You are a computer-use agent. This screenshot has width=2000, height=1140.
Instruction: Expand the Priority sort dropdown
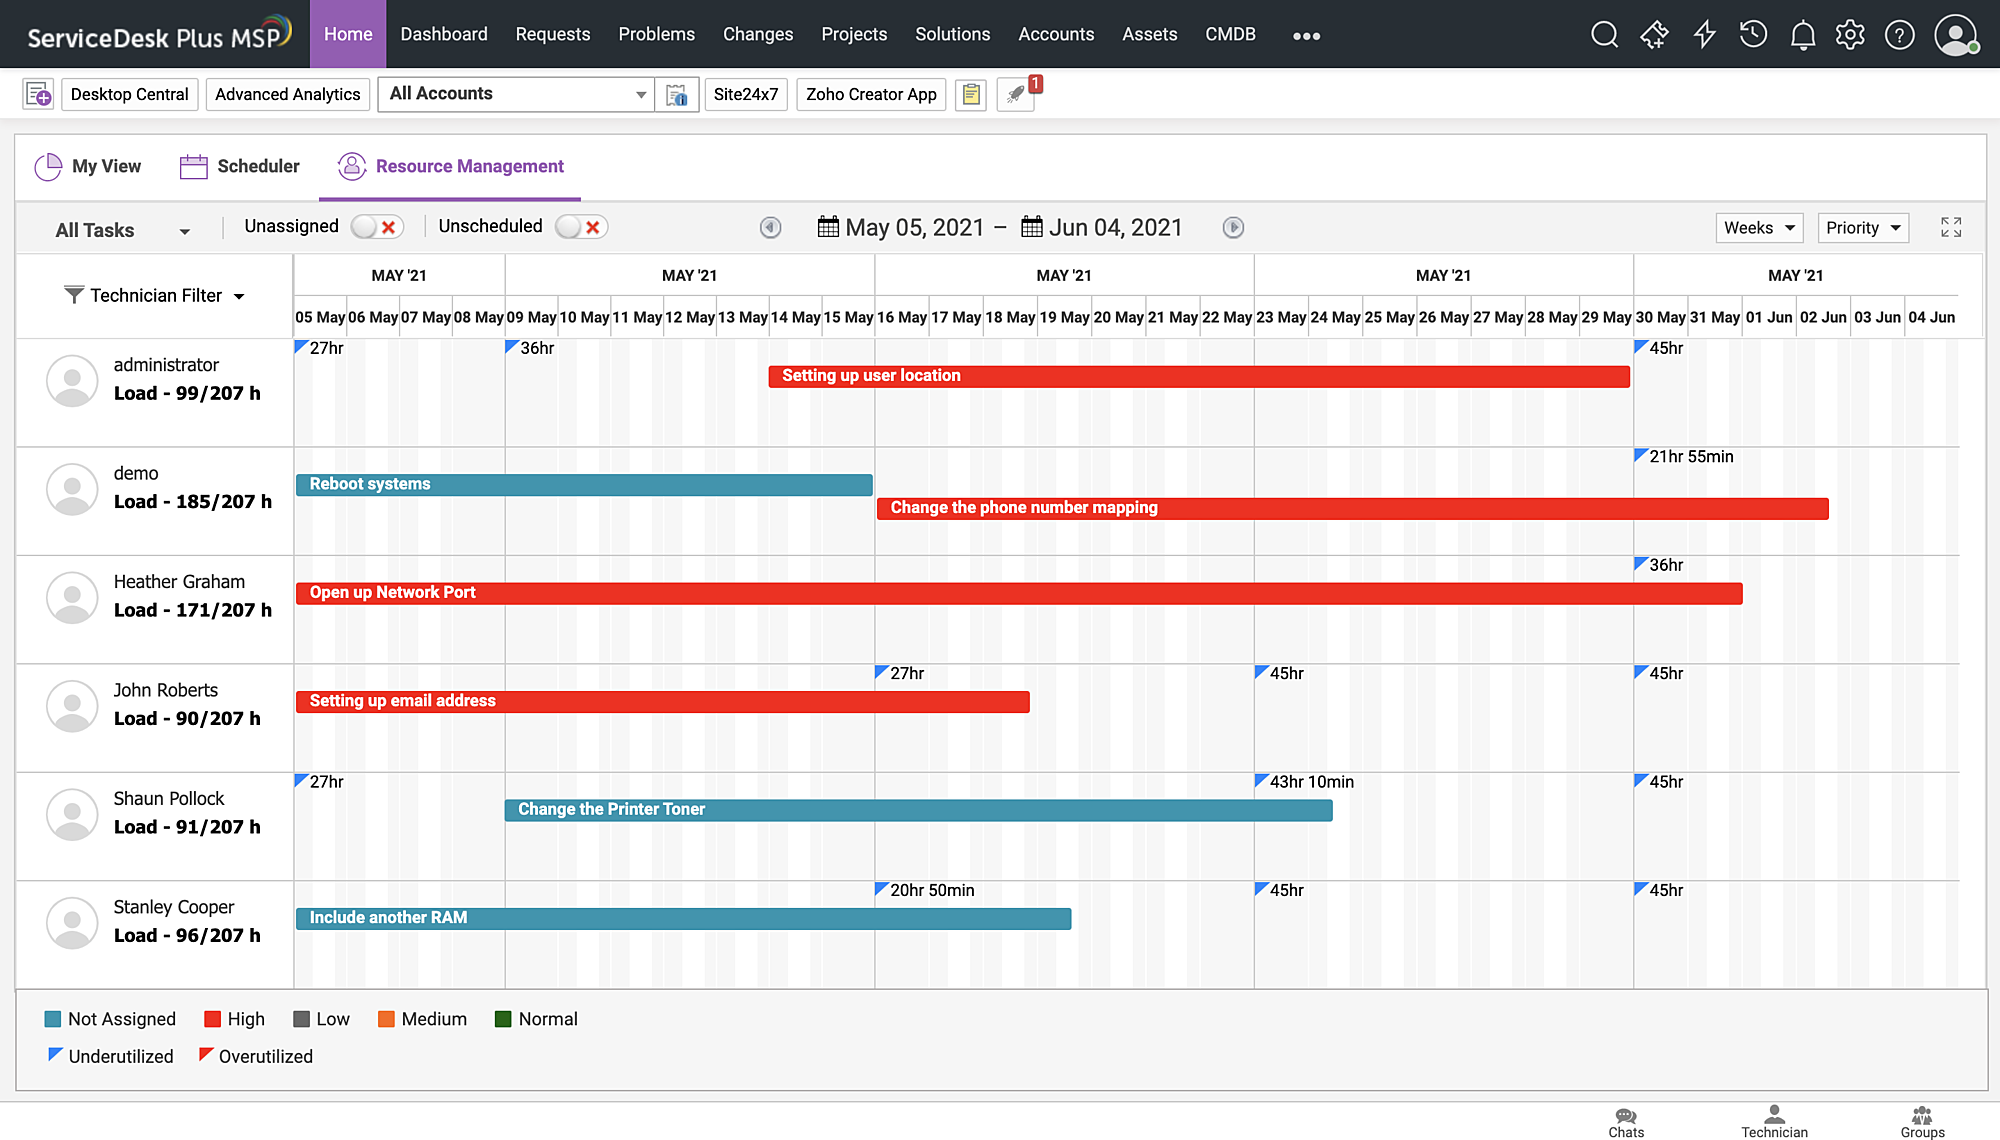1863,227
